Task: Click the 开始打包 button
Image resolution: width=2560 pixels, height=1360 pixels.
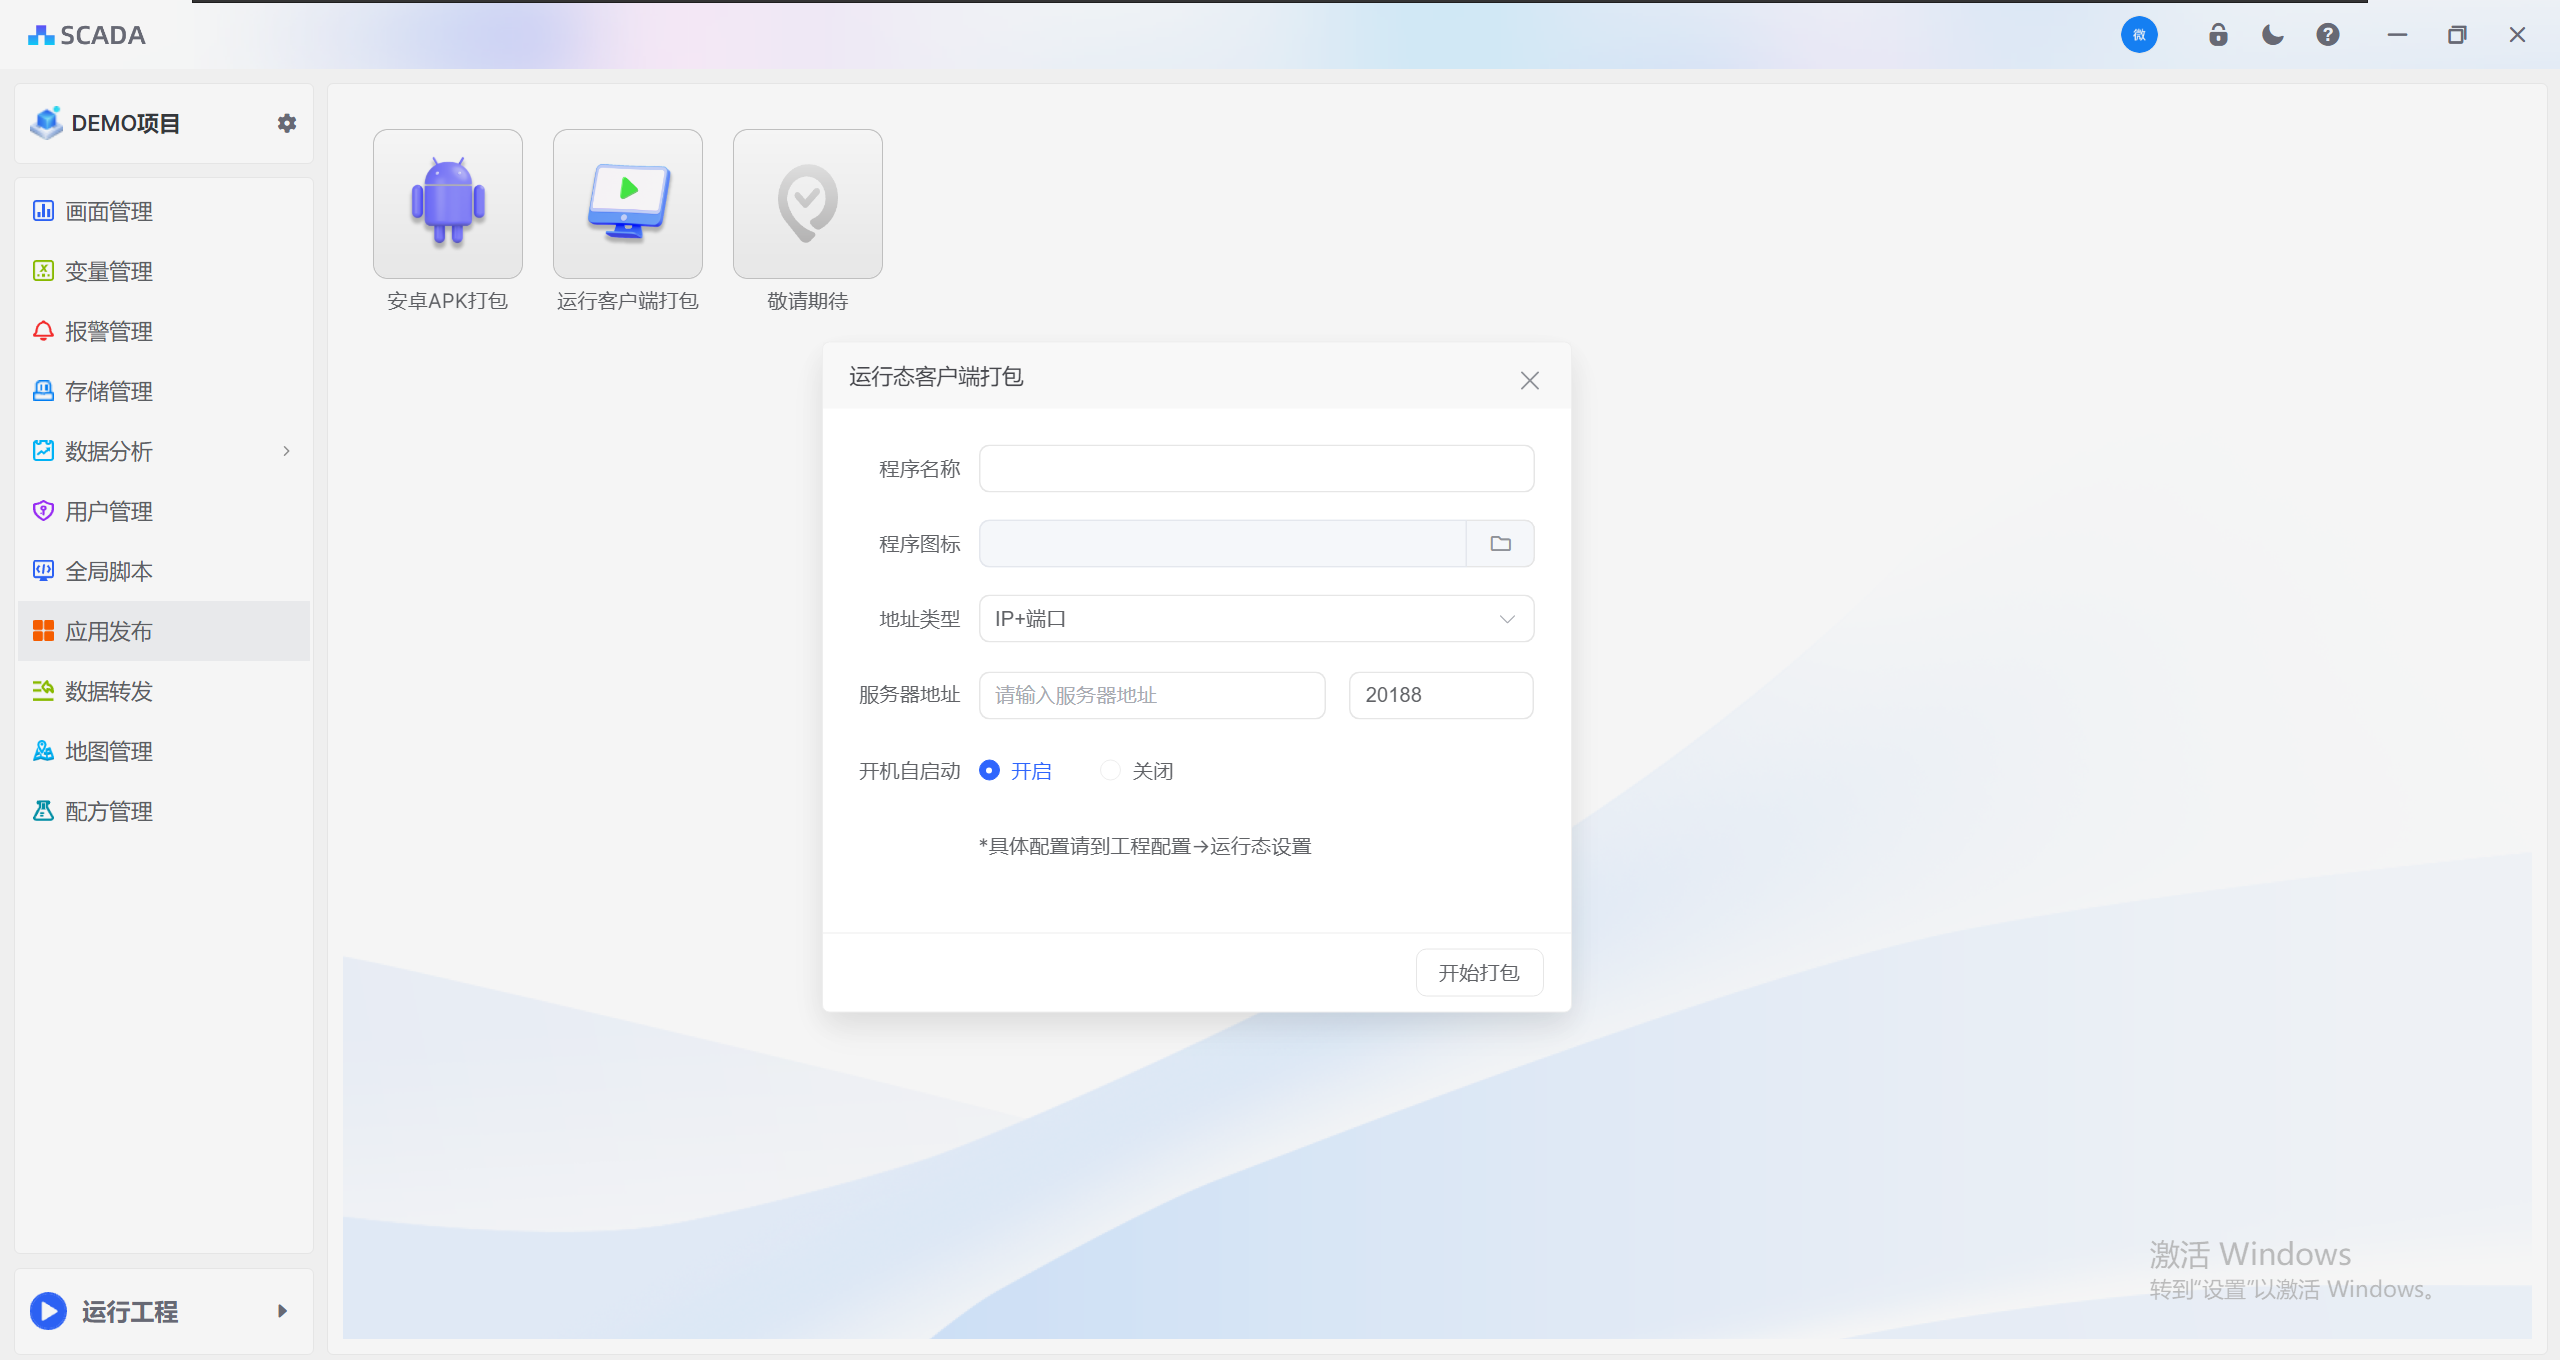Action: [1479, 972]
